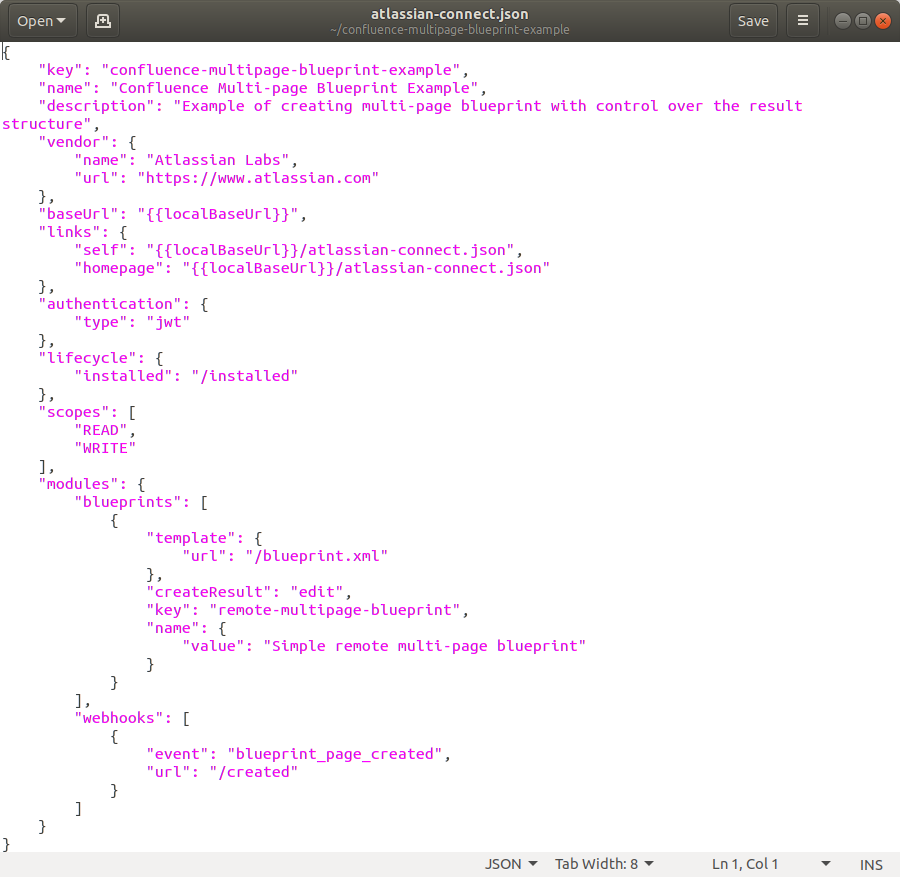Click the "blueprint_page_created" event value
The image size is (900, 877).
(335, 754)
